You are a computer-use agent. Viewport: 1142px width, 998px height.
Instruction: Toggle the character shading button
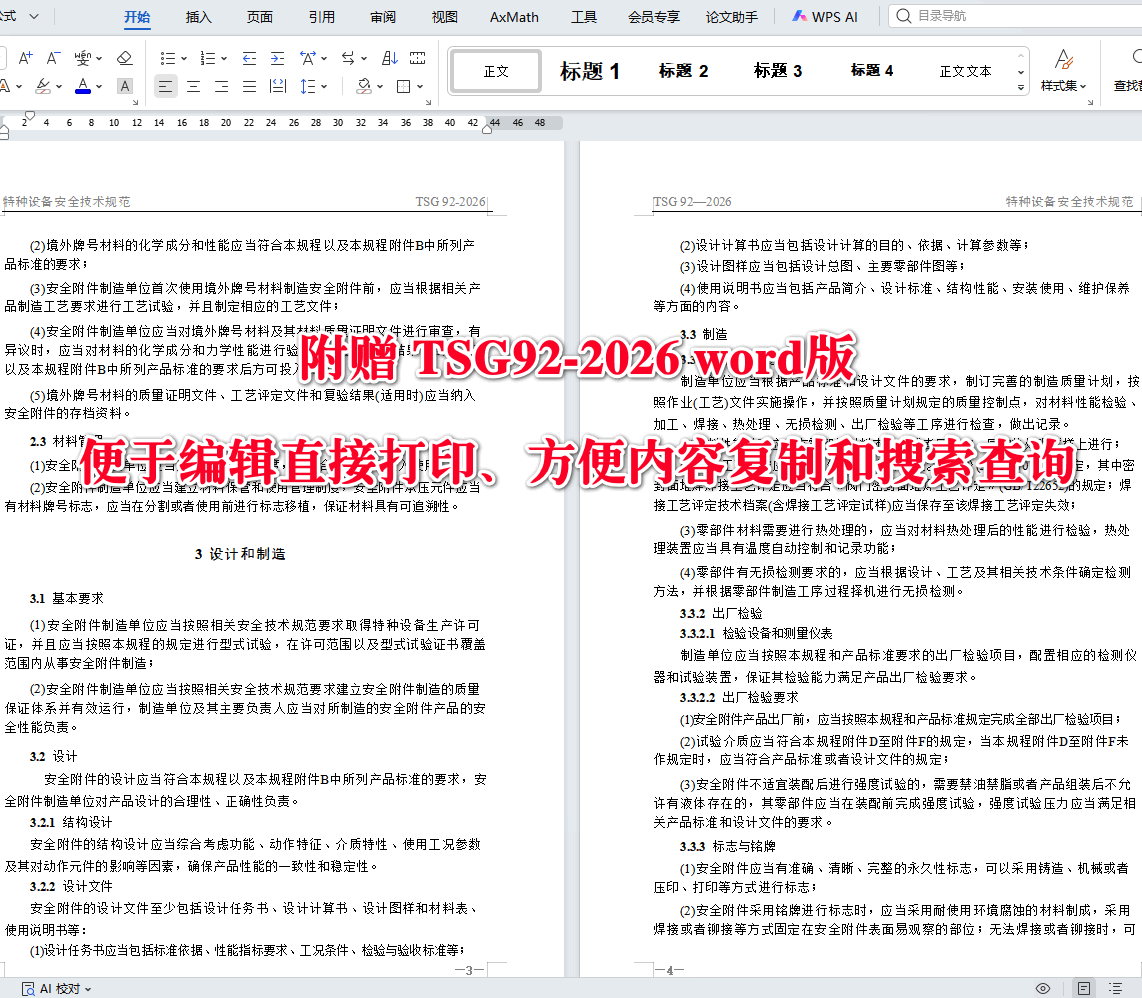tap(123, 85)
